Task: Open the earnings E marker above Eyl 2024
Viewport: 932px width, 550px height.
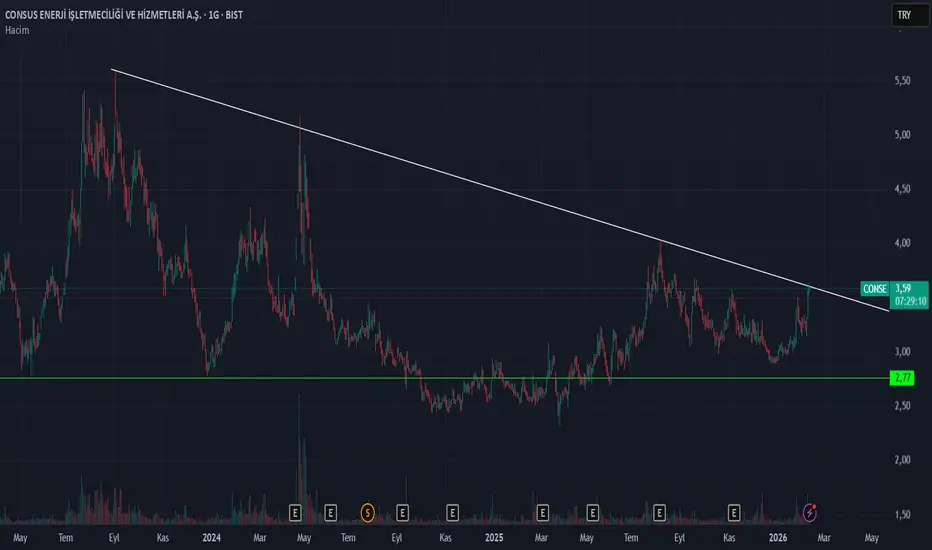Action: point(402,513)
